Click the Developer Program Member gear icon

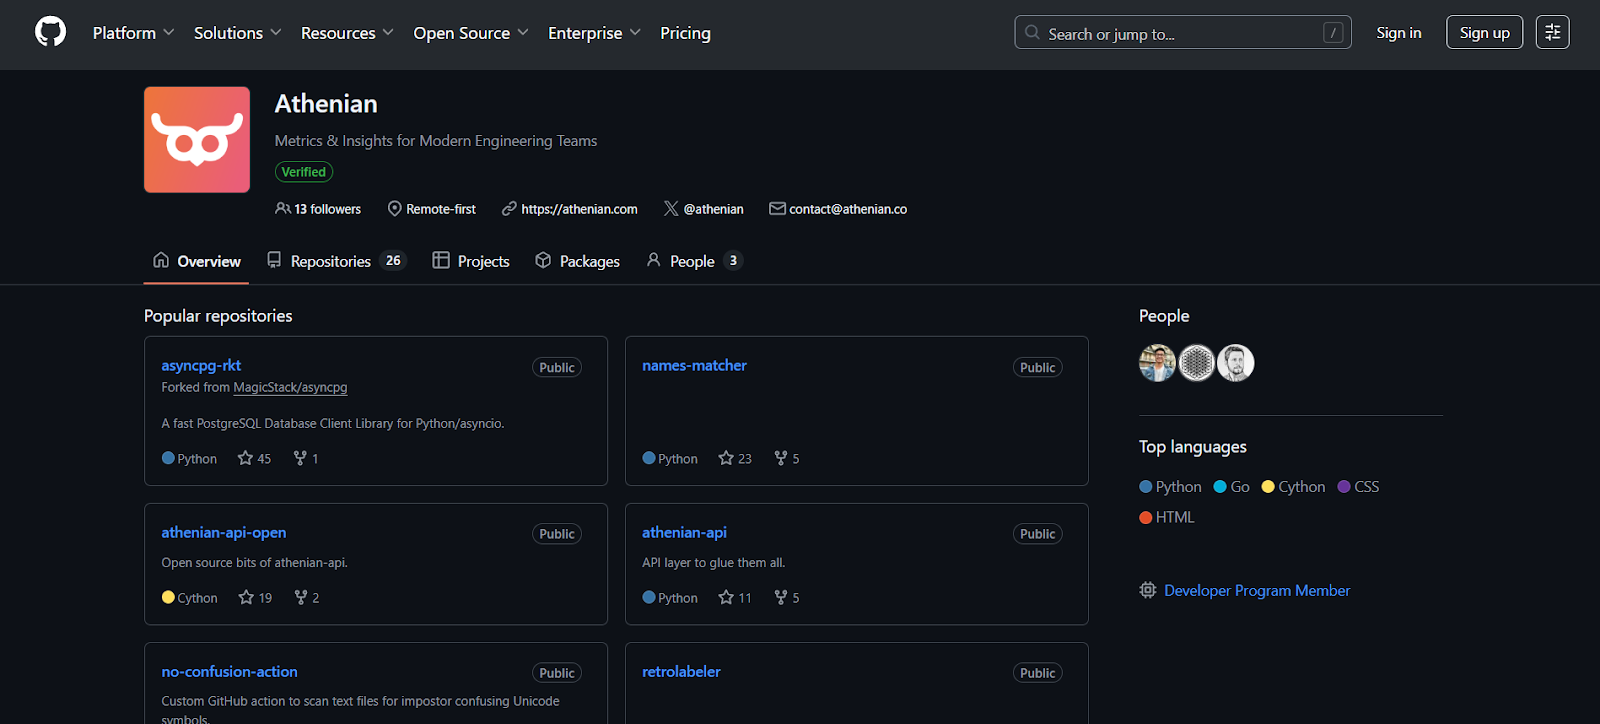(x=1148, y=590)
